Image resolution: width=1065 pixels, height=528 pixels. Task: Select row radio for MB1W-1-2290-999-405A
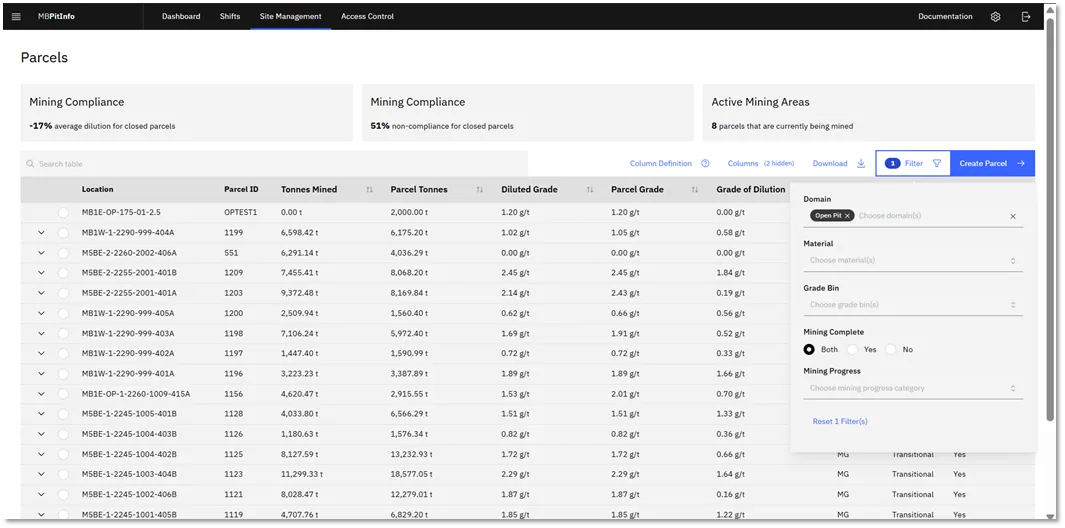coord(63,313)
